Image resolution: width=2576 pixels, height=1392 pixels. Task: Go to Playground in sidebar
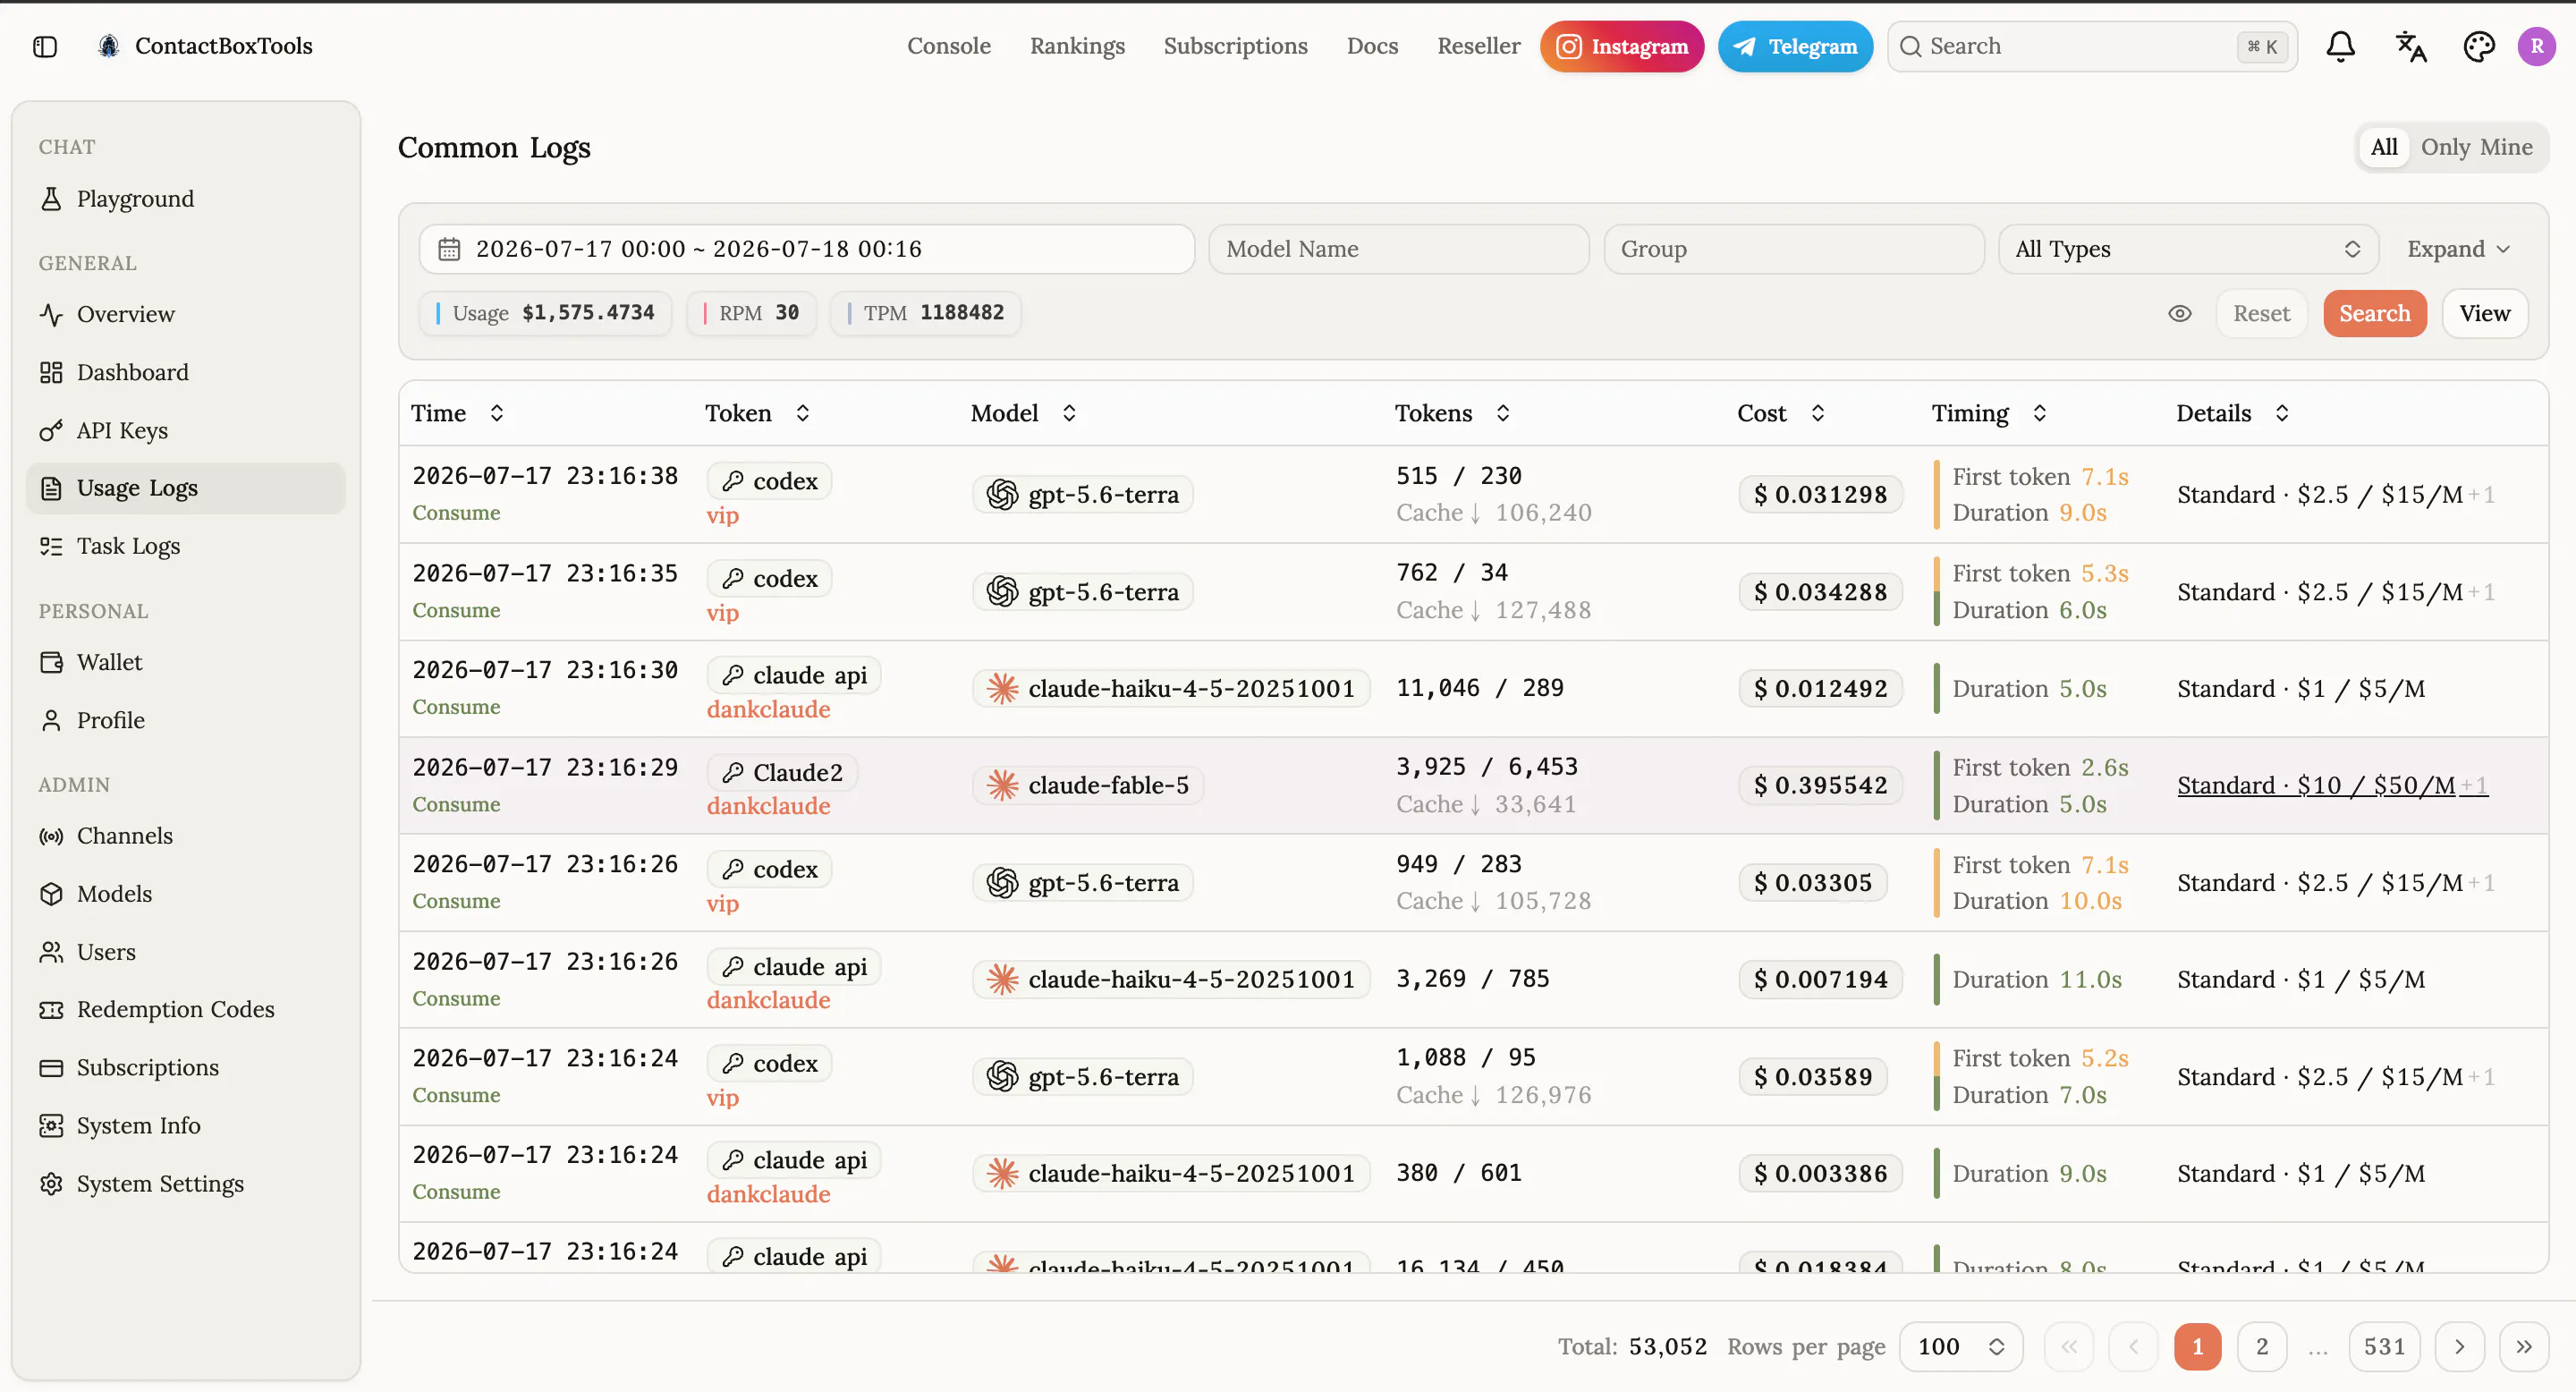[186, 199]
